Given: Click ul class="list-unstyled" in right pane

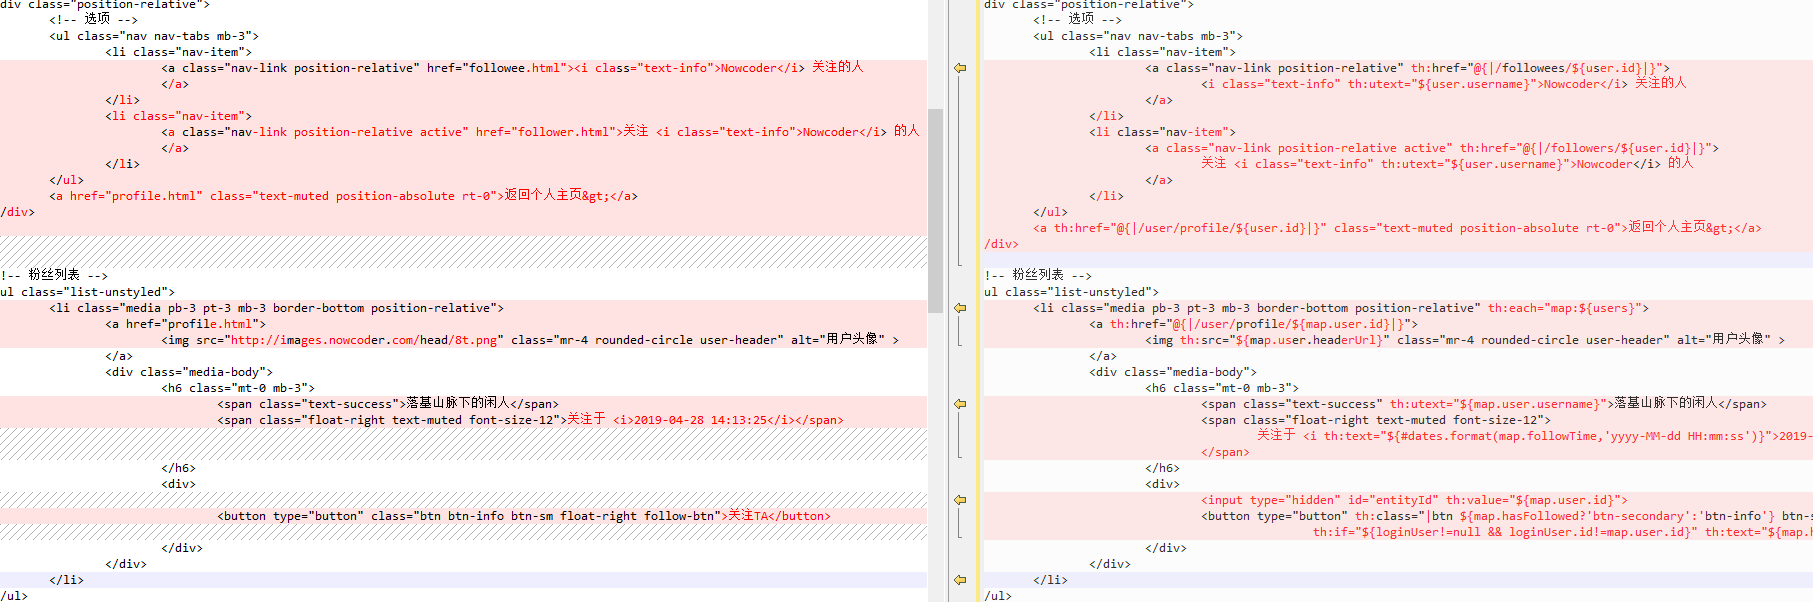Looking at the screenshot, I should pyautogui.click(x=1072, y=292).
